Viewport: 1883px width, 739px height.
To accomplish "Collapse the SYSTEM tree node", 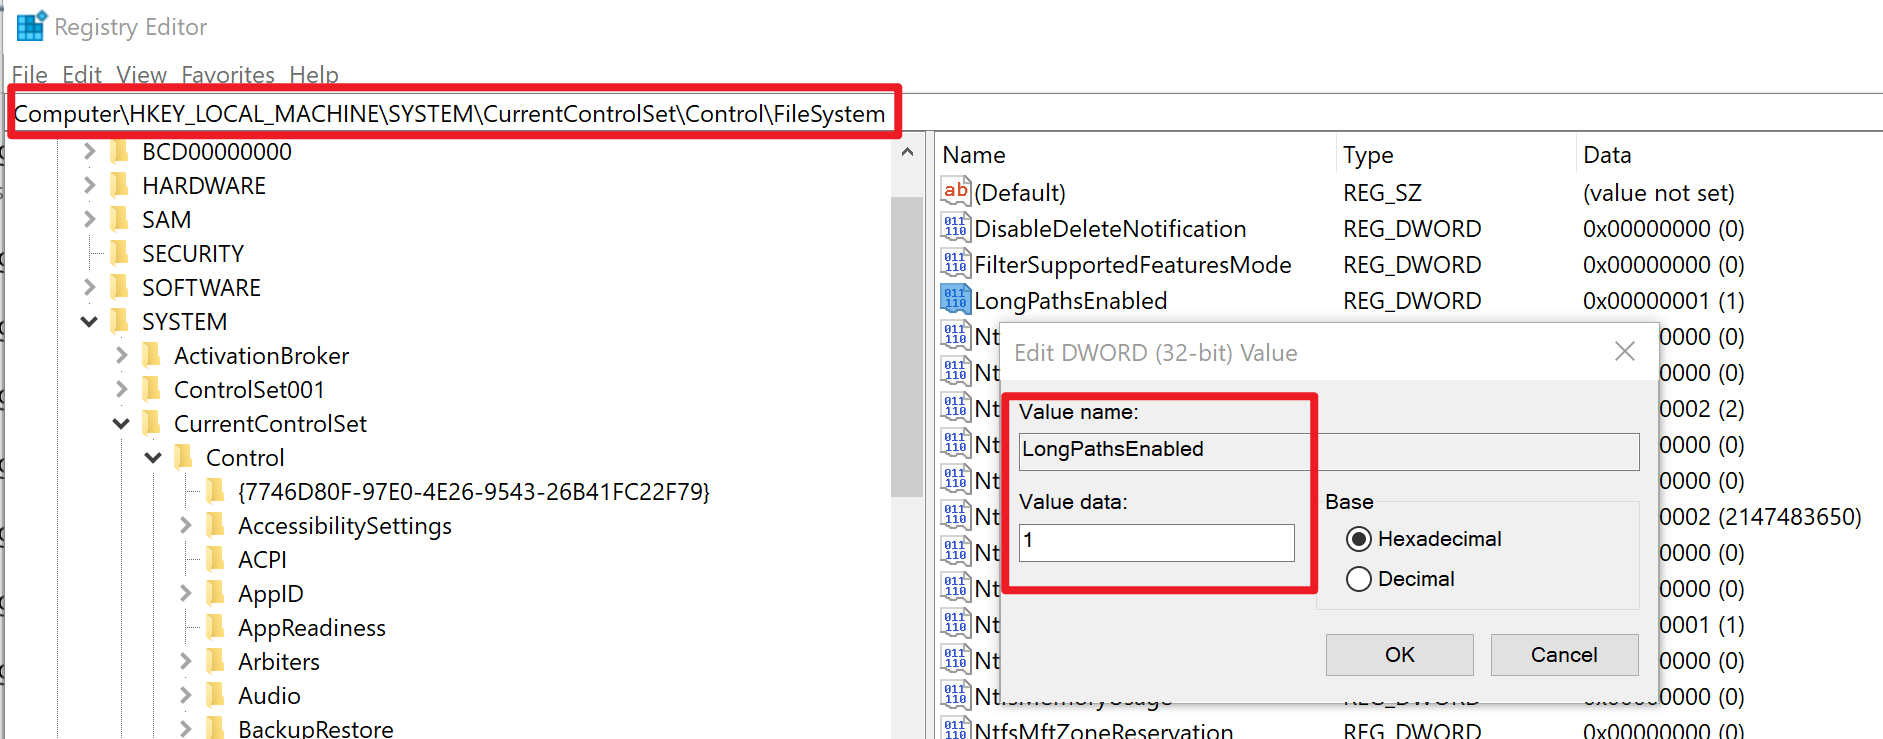I will pyautogui.click(x=89, y=321).
